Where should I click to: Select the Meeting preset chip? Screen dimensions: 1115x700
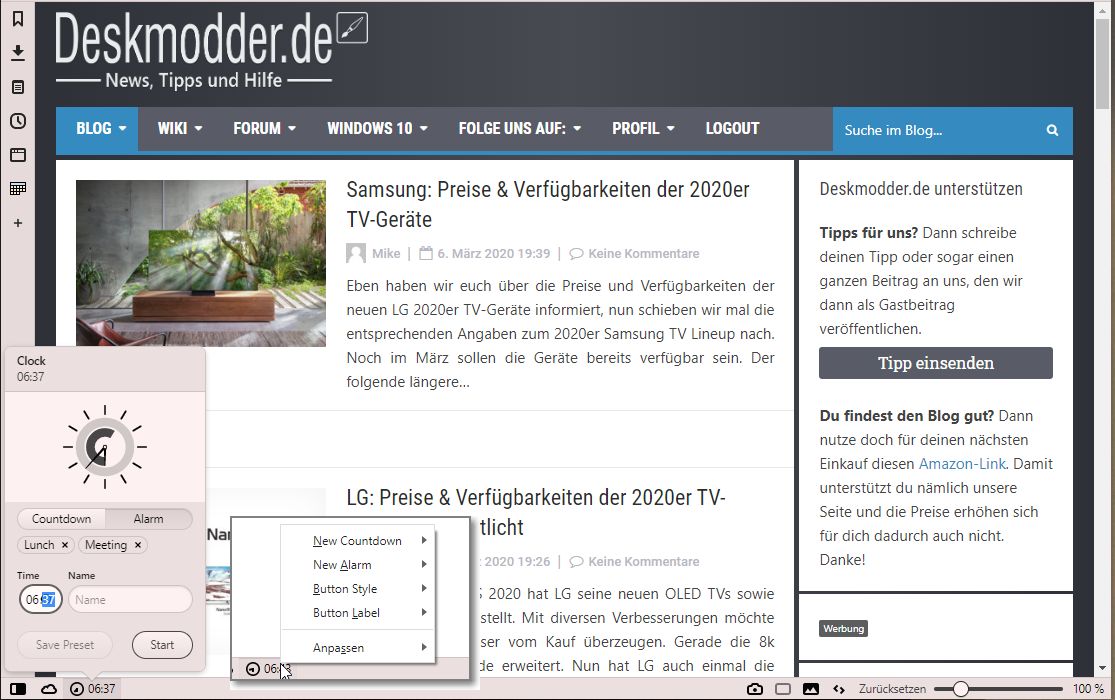[106, 545]
